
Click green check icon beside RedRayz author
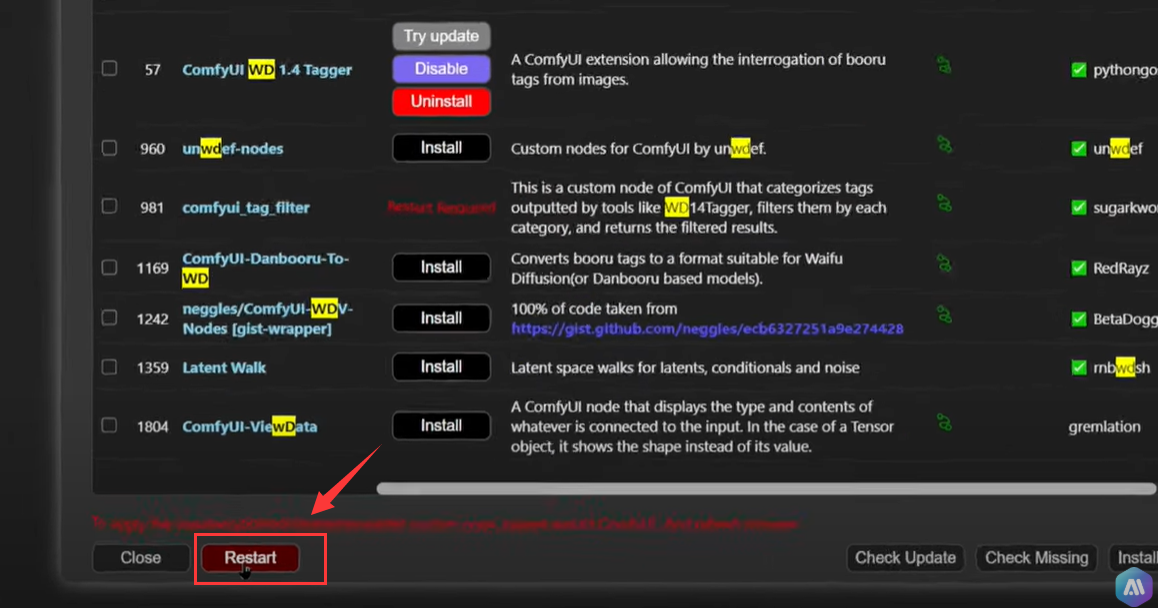[1078, 268]
